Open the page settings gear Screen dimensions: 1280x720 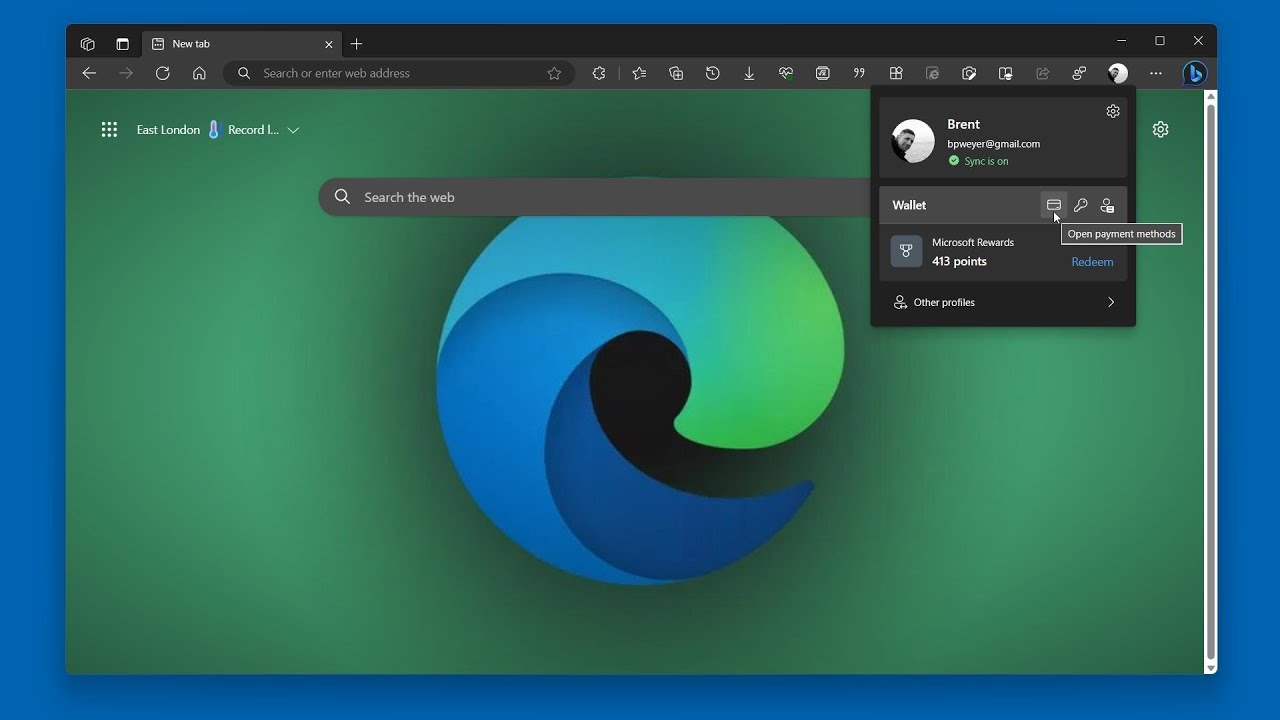click(1160, 129)
